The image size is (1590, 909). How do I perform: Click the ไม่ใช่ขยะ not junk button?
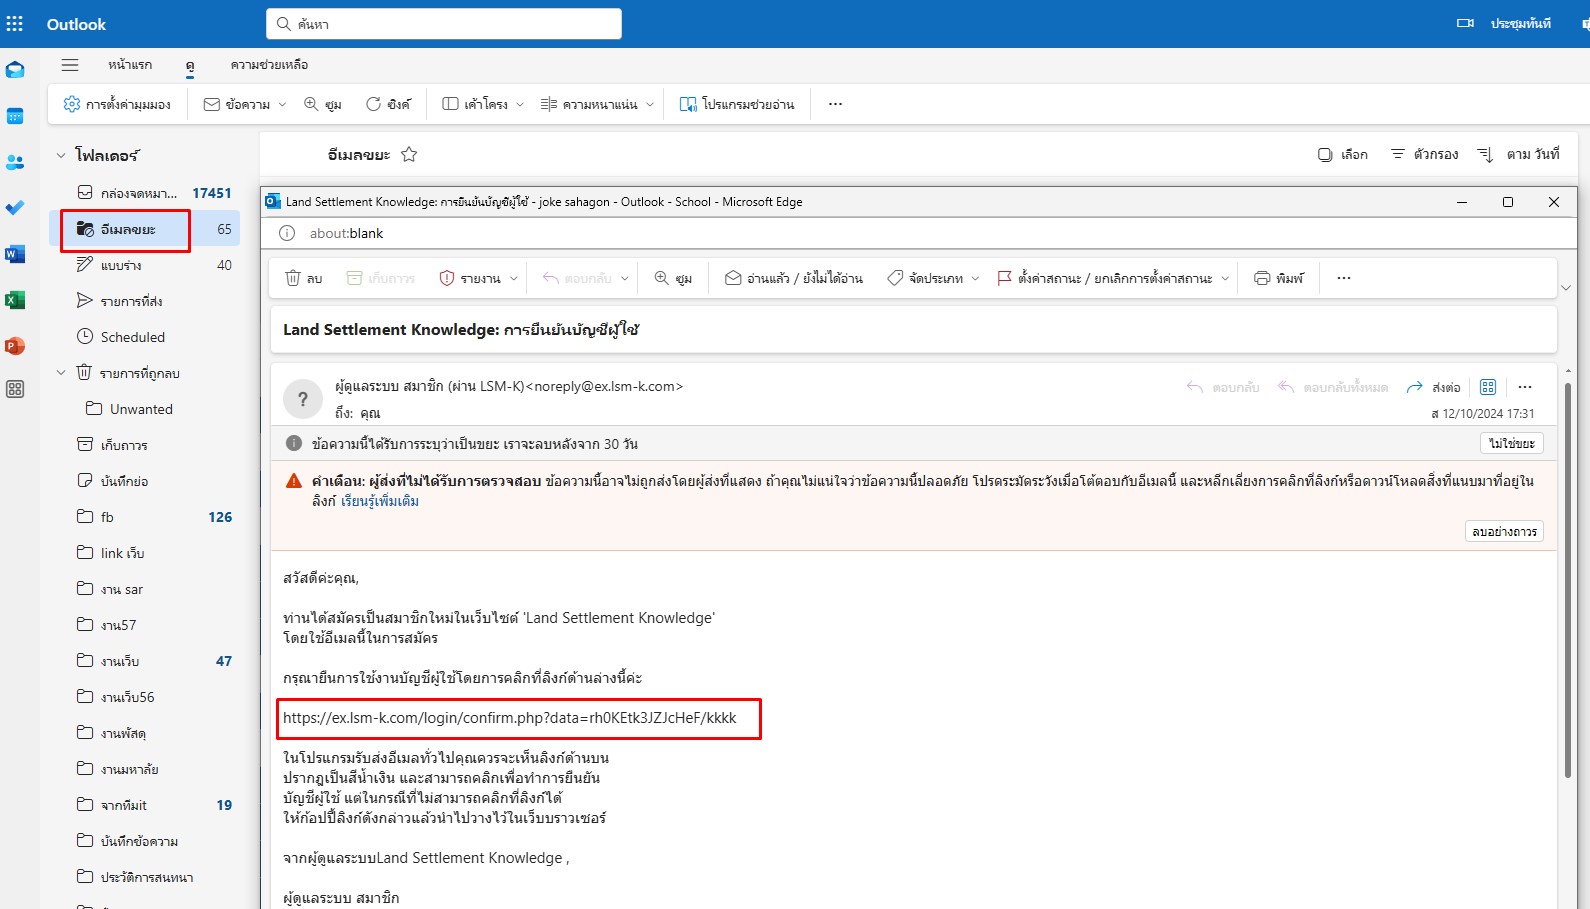click(1511, 443)
